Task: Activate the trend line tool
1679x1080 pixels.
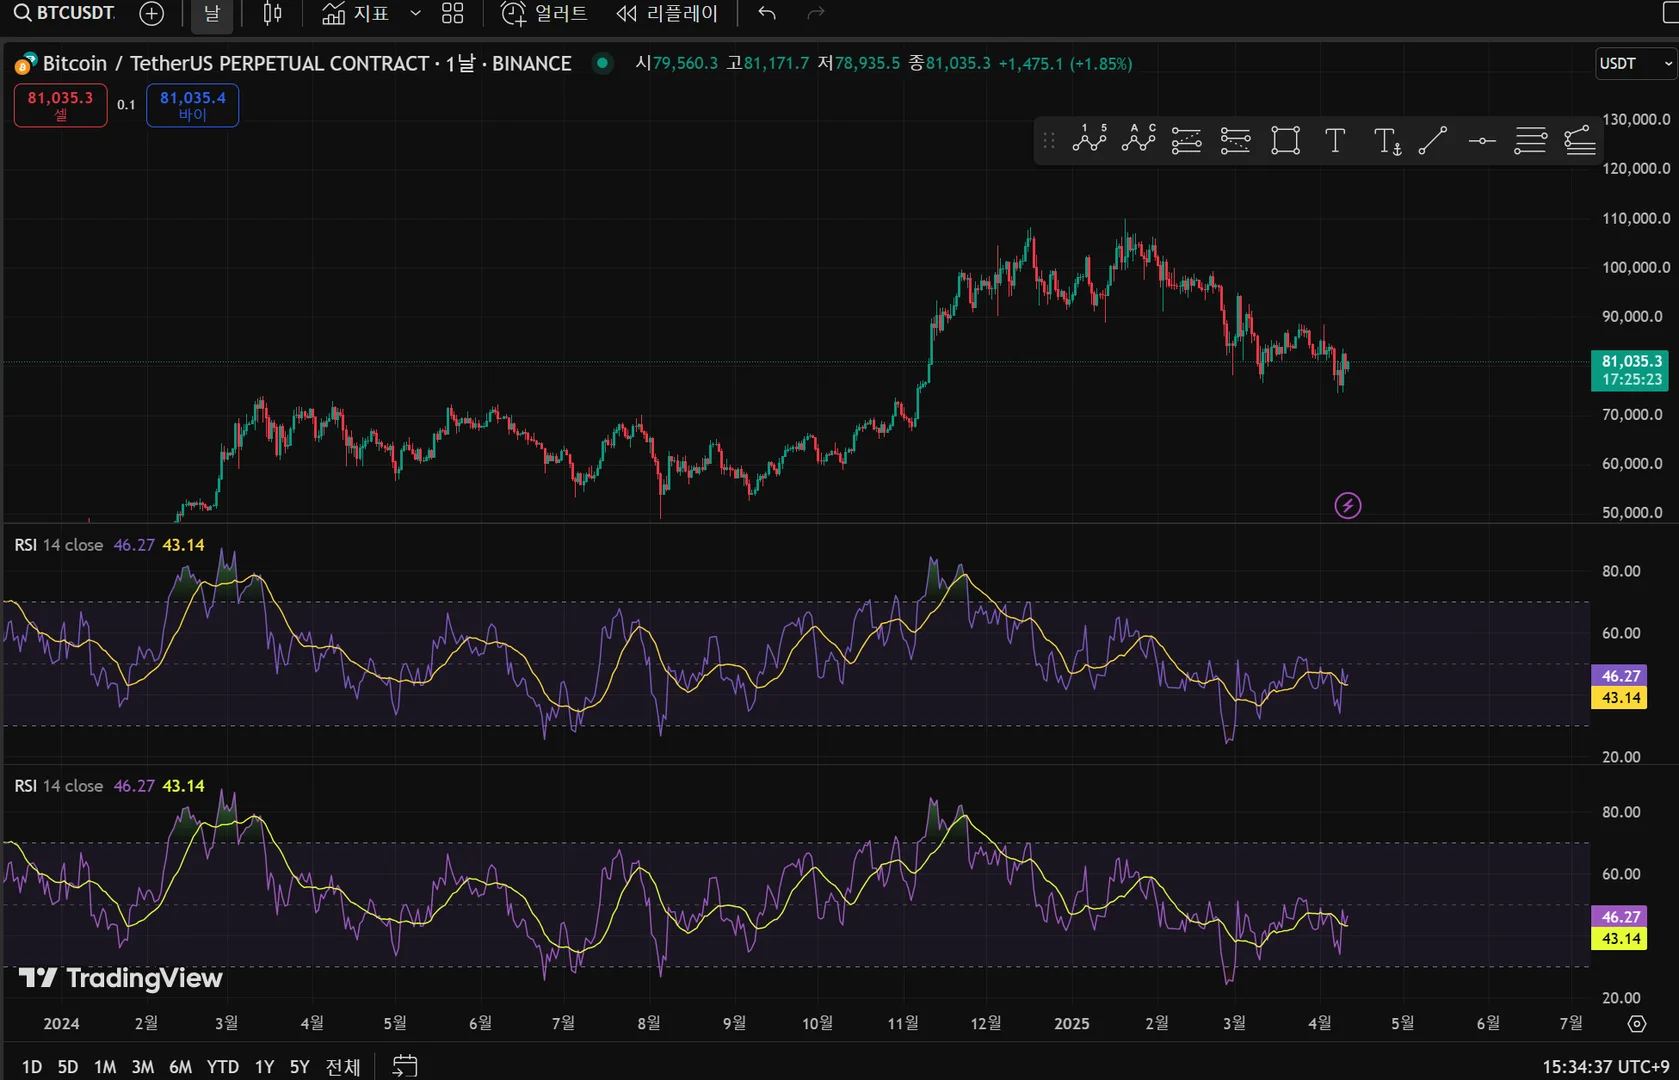Action: click(x=1433, y=140)
